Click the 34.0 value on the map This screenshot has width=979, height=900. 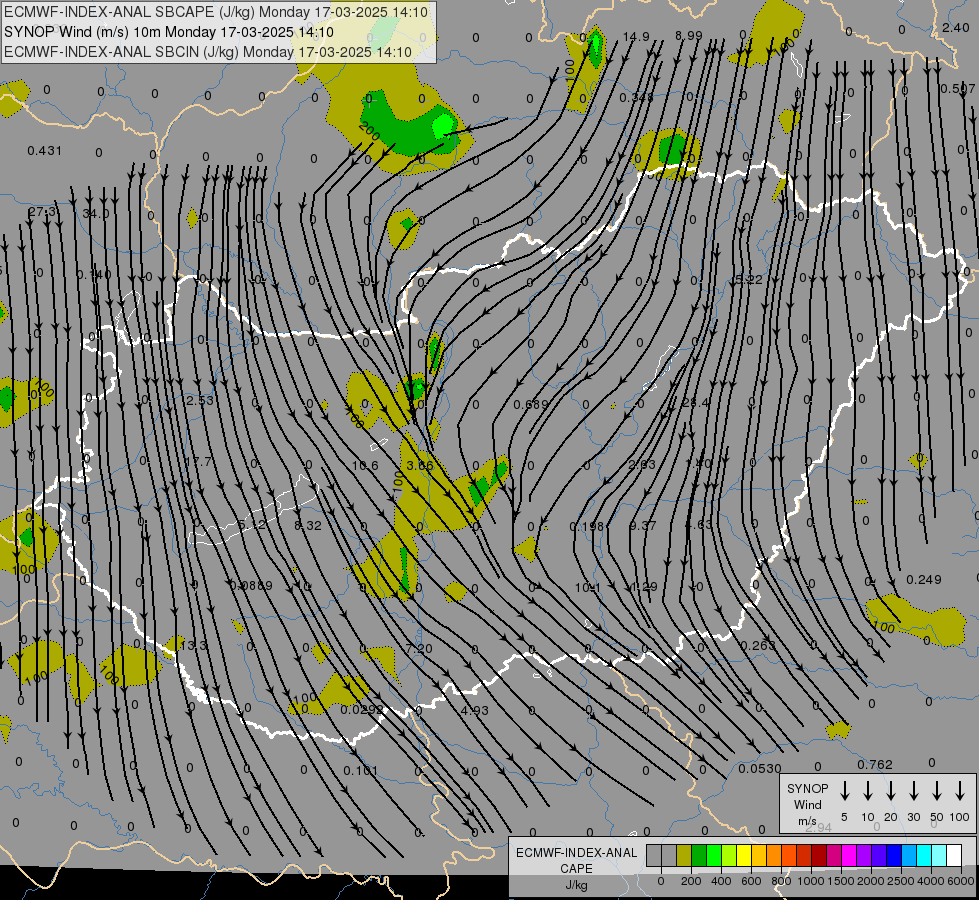pyautogui.click(x=96, y=214)
